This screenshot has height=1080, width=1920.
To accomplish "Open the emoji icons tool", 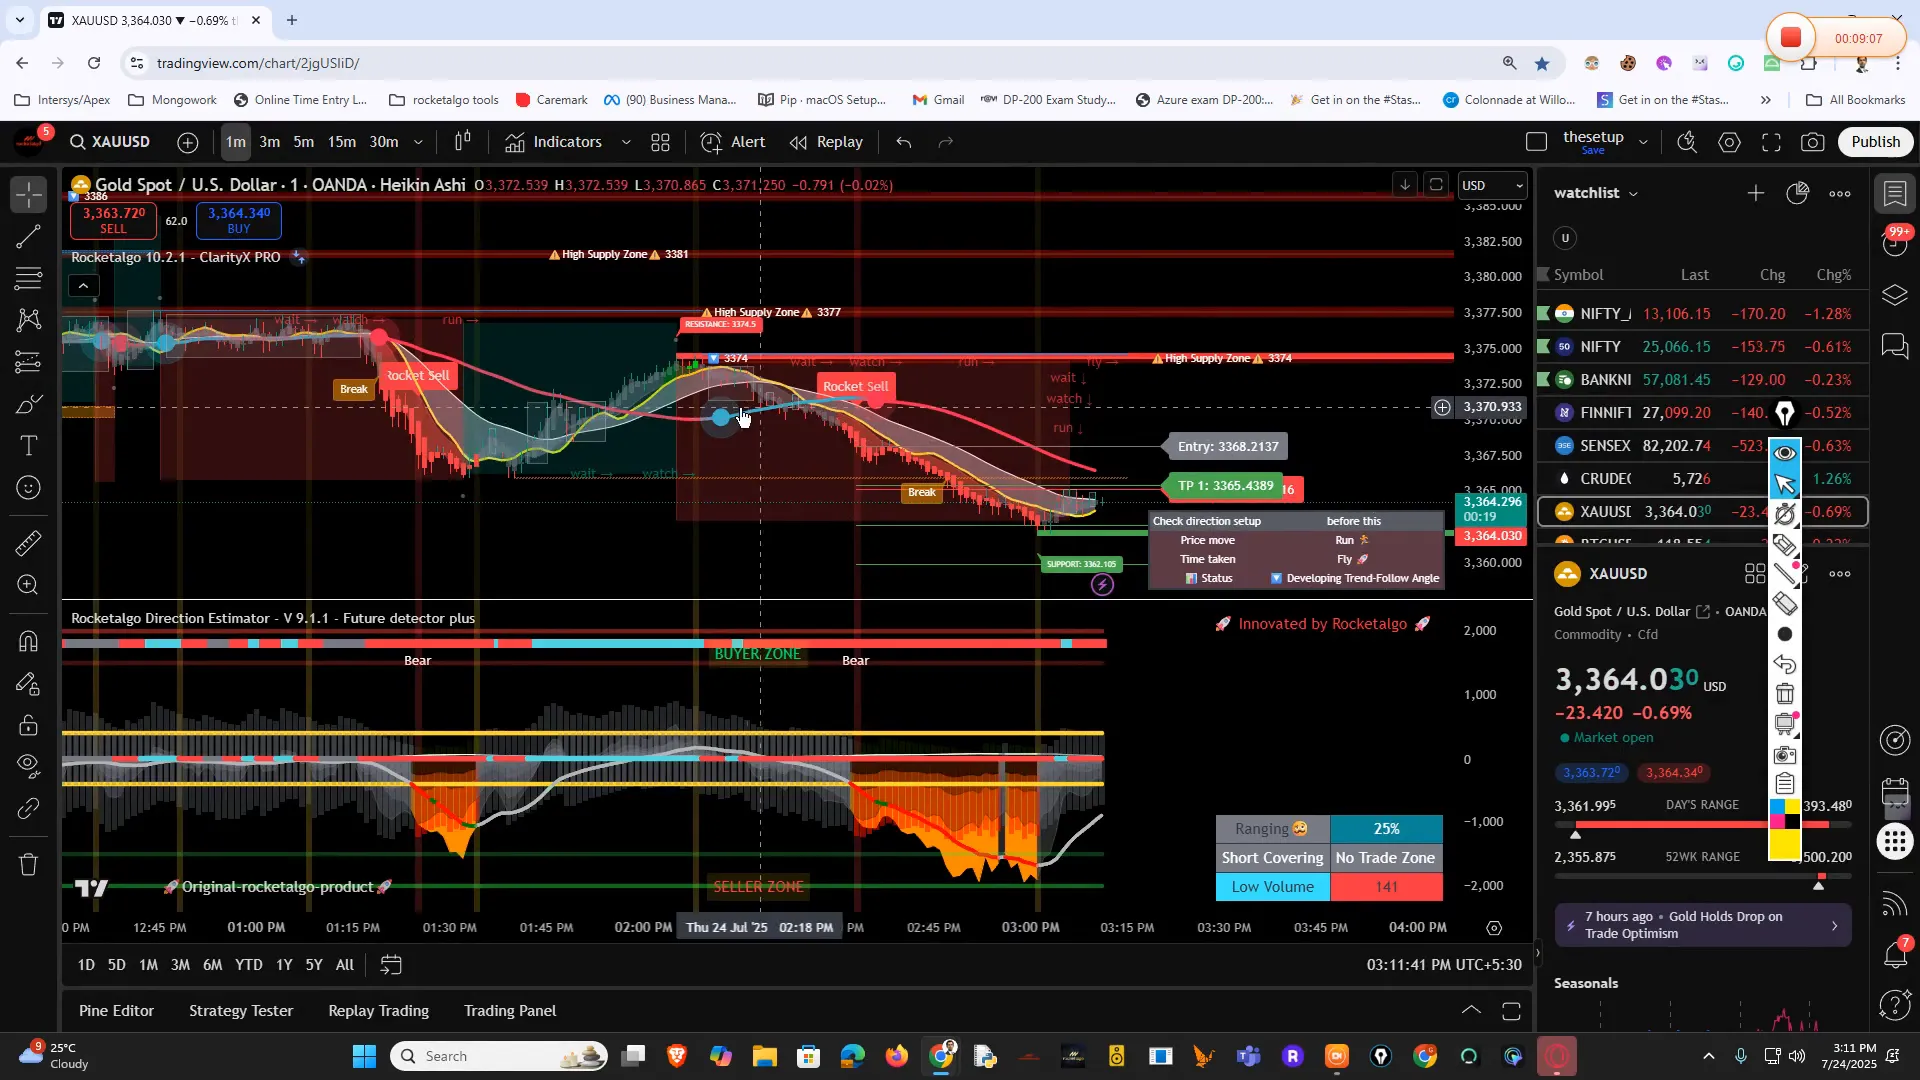I will (x=29, y=488).
